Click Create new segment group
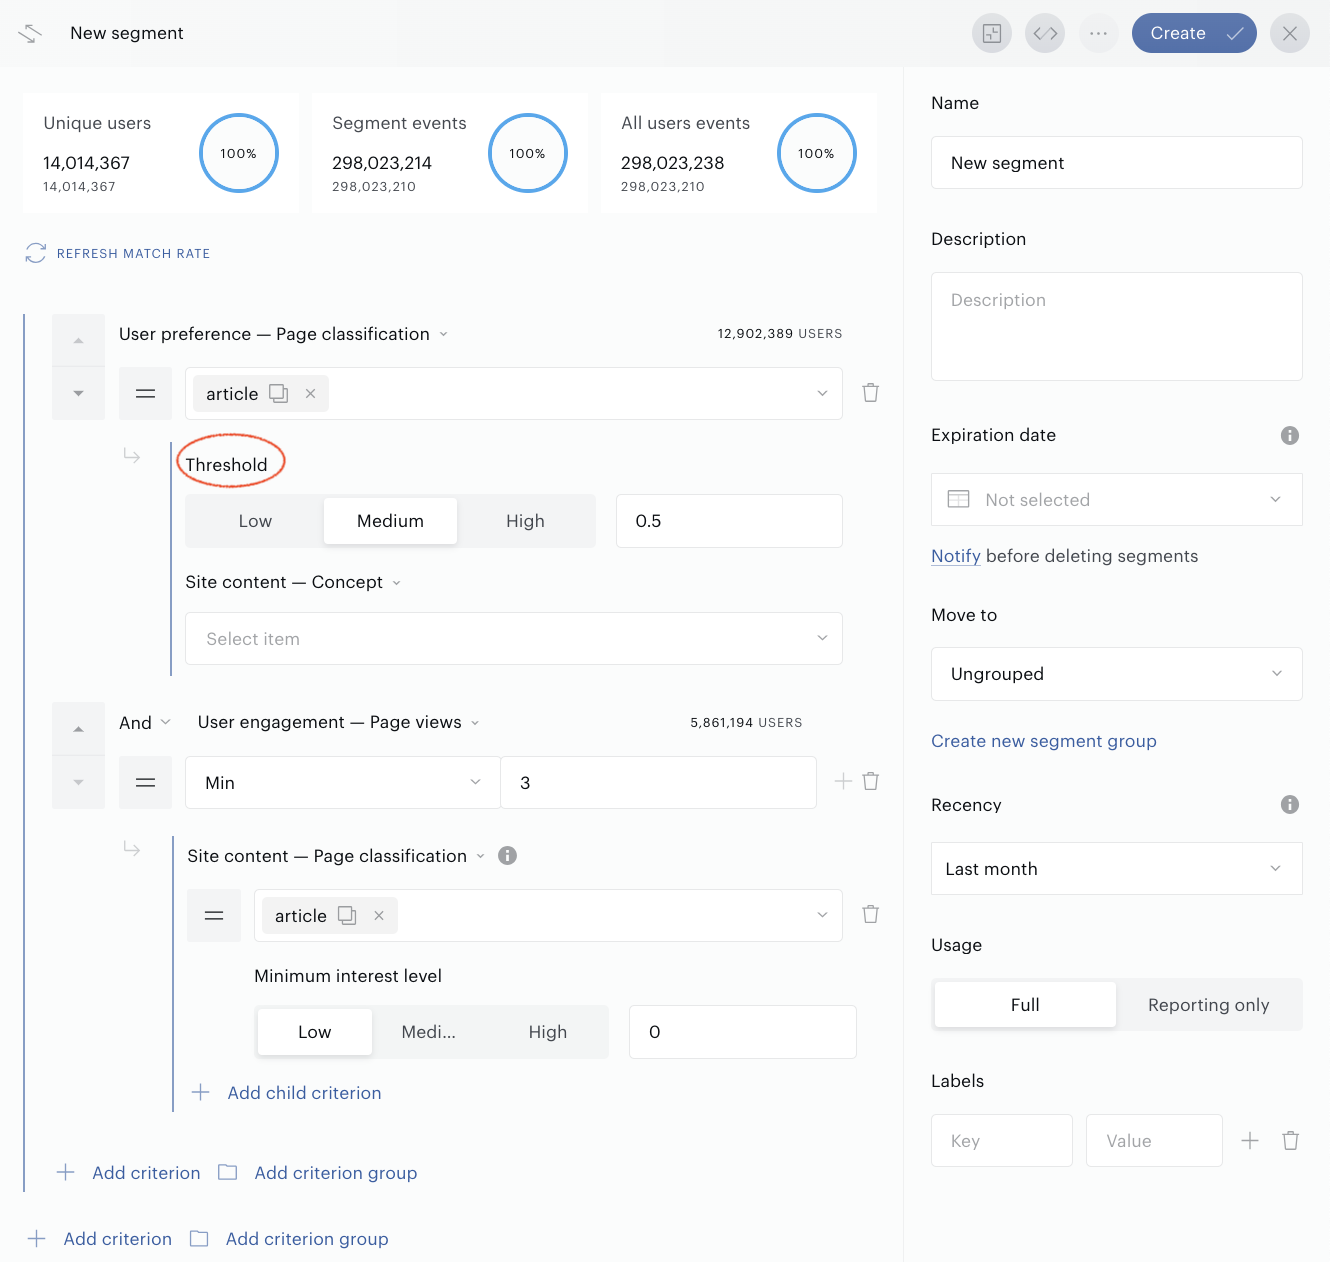Screen dimensions: 1330x1262 pos(1044,741)
